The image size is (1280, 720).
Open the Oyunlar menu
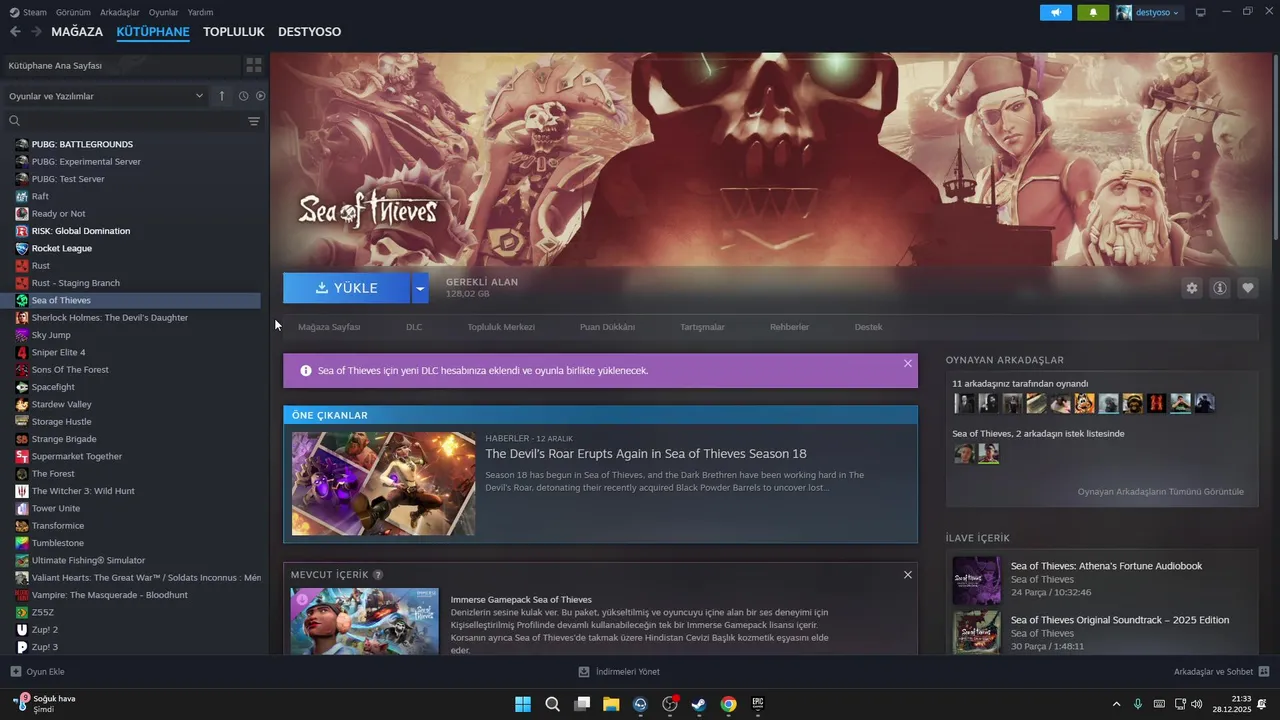click(163, 12)
